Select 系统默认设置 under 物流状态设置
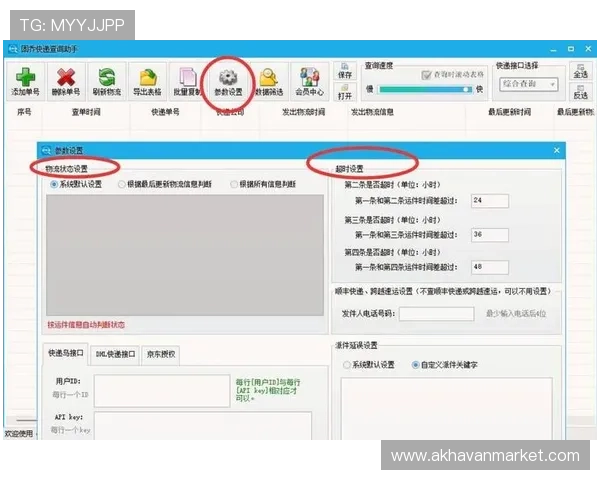This screenshot has height=480, width=600. (x=54, y=184)
